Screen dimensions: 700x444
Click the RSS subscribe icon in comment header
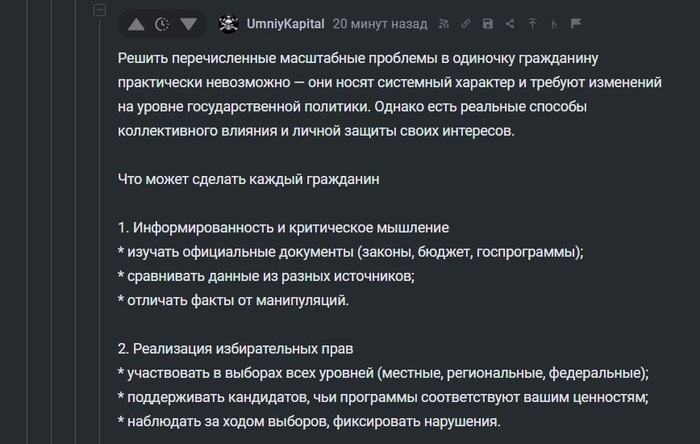click(443, 23)
